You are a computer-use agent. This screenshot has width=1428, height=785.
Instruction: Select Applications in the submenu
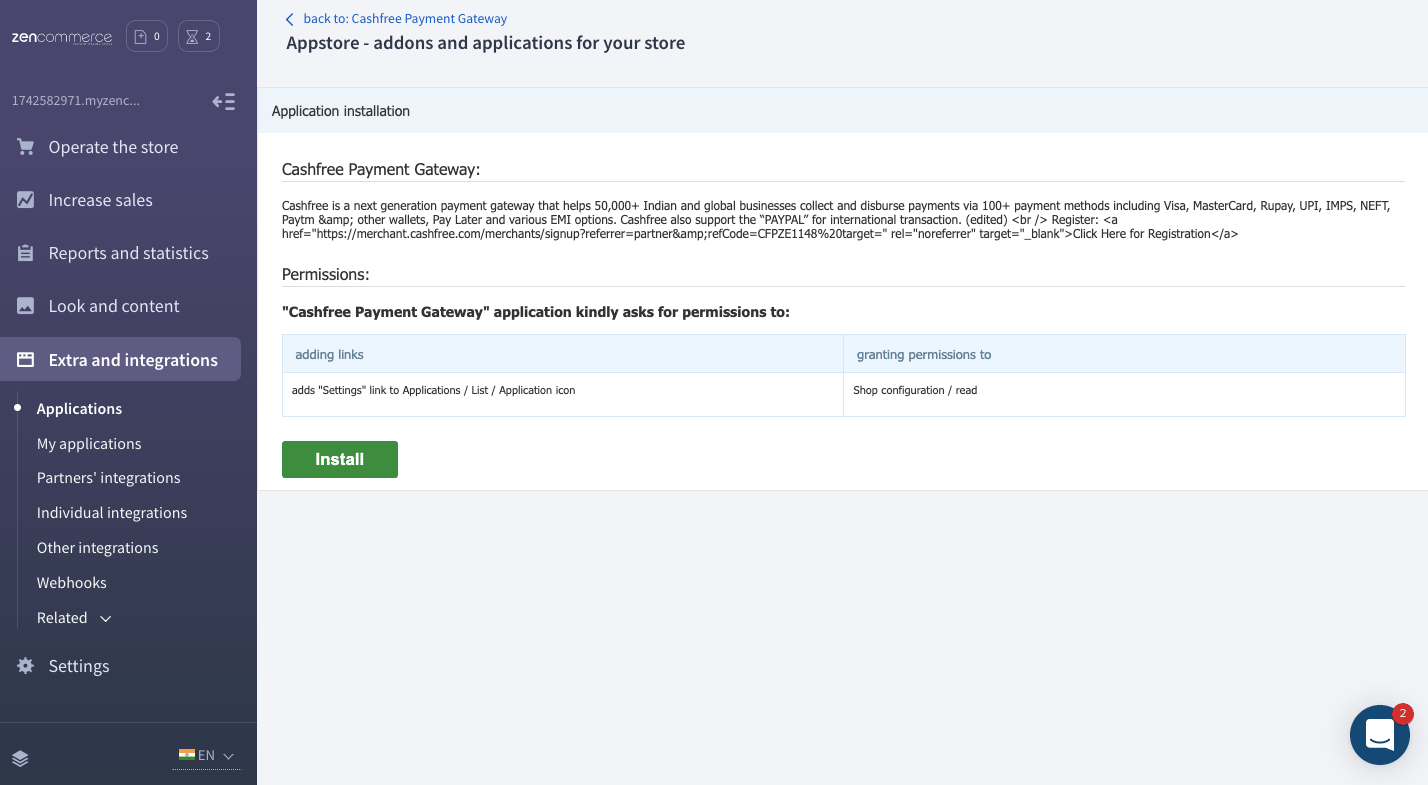pos(79,409)
